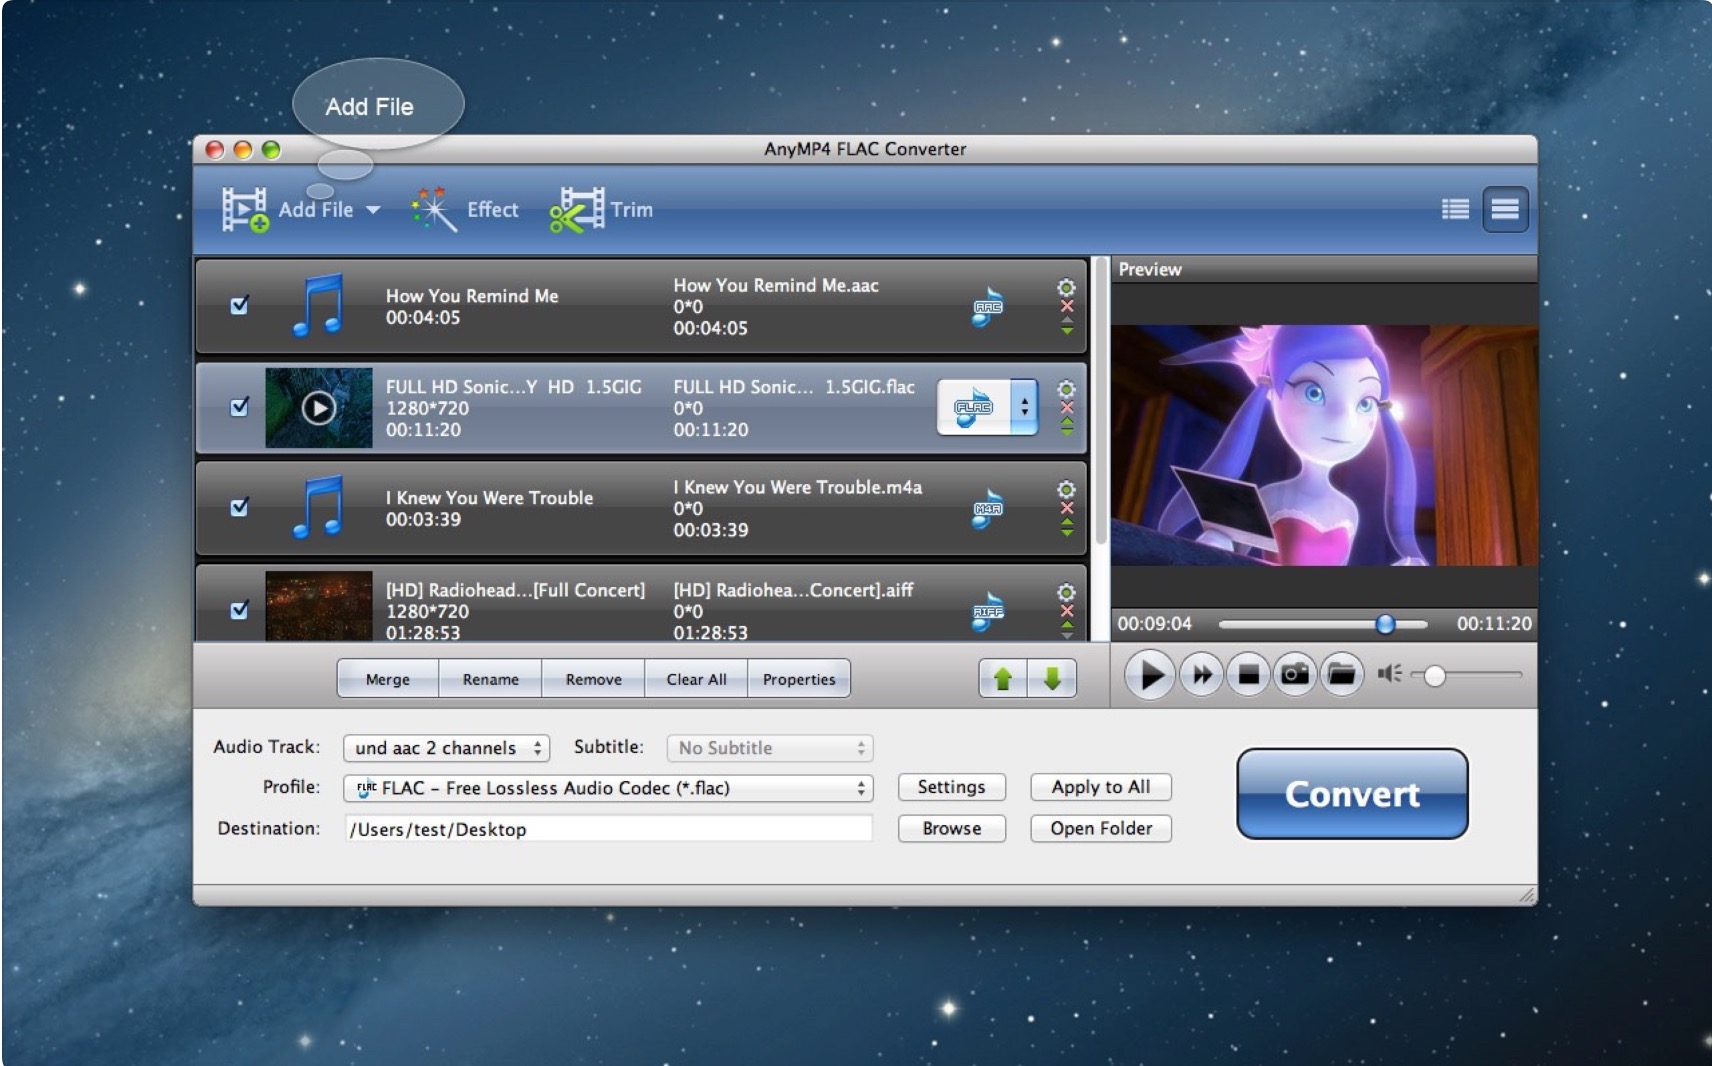The height and width of the screenshot is (1066, 1712).
Task: Uncheck the How You Remind Me checkbox
Action: (x=239, y=306)
